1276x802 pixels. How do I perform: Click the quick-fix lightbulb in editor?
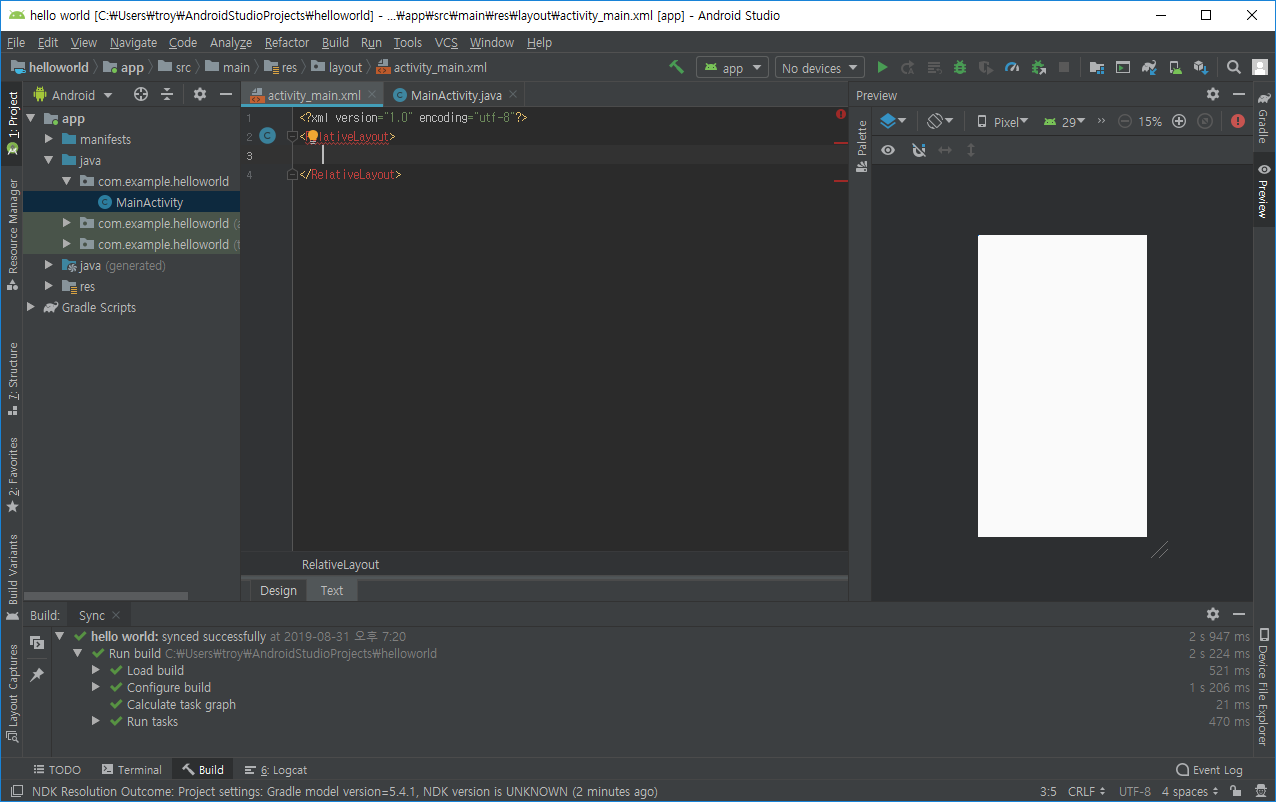pos(312,136)
